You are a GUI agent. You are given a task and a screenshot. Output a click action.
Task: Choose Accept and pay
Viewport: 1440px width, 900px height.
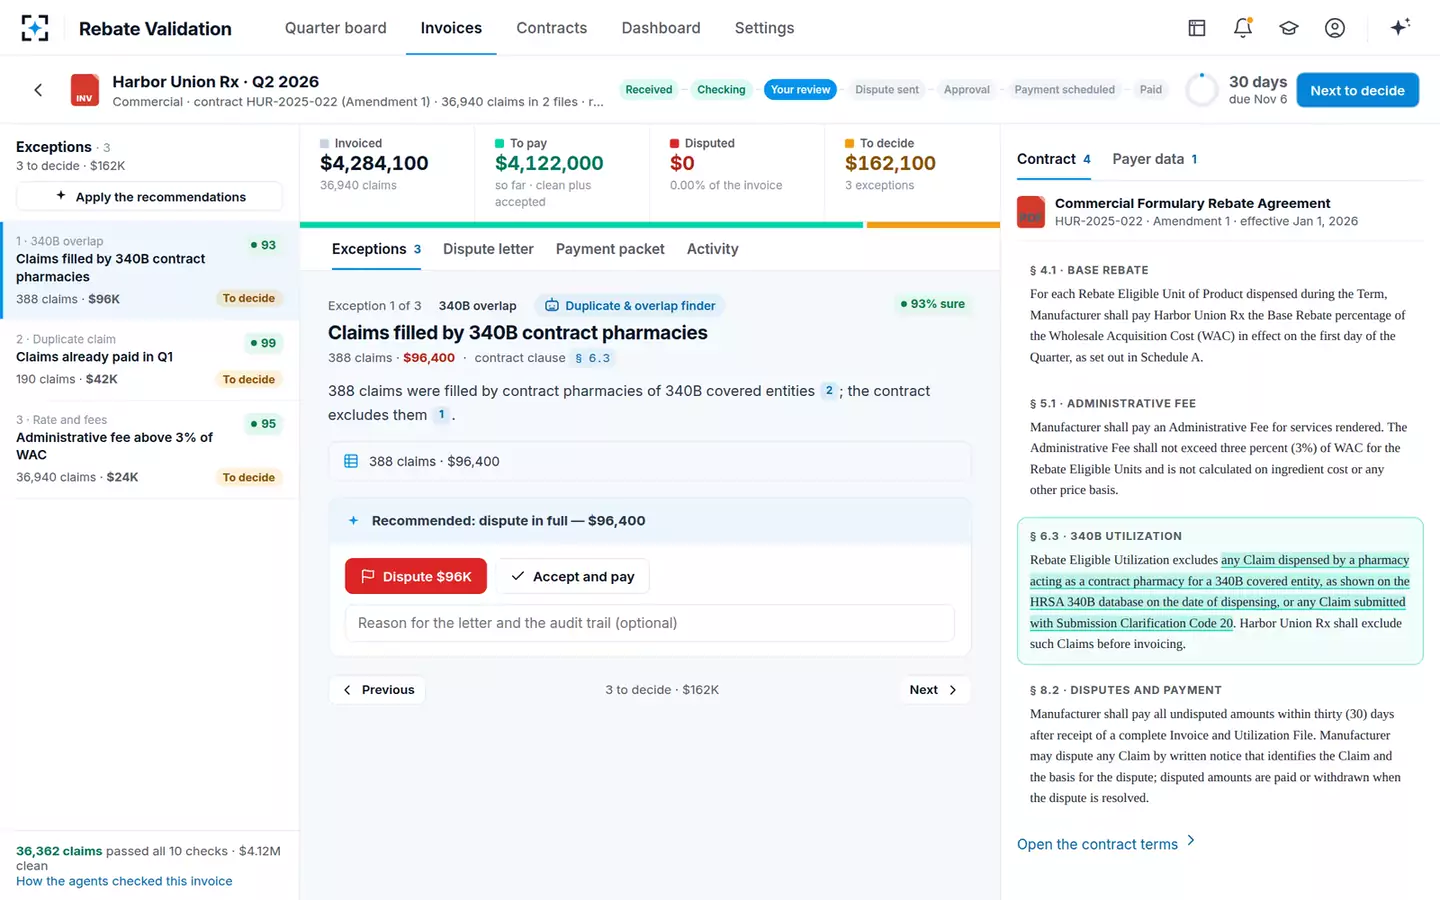point(573,576)
